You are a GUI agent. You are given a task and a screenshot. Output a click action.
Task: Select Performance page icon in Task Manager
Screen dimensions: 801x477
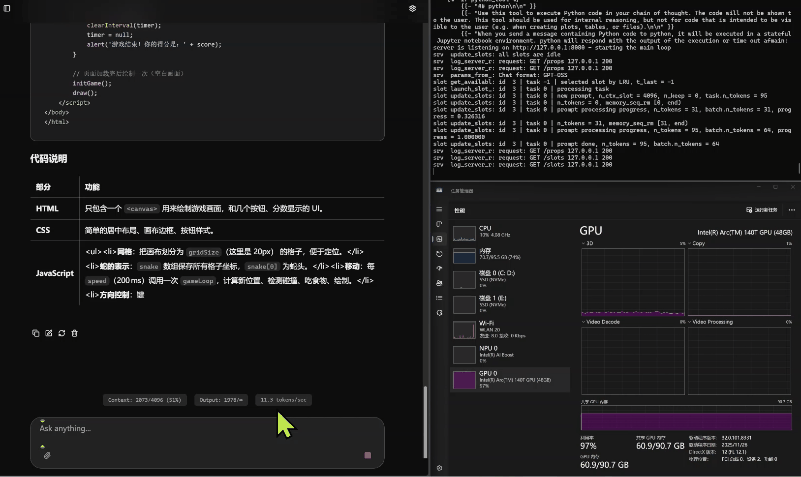(439, 239)
